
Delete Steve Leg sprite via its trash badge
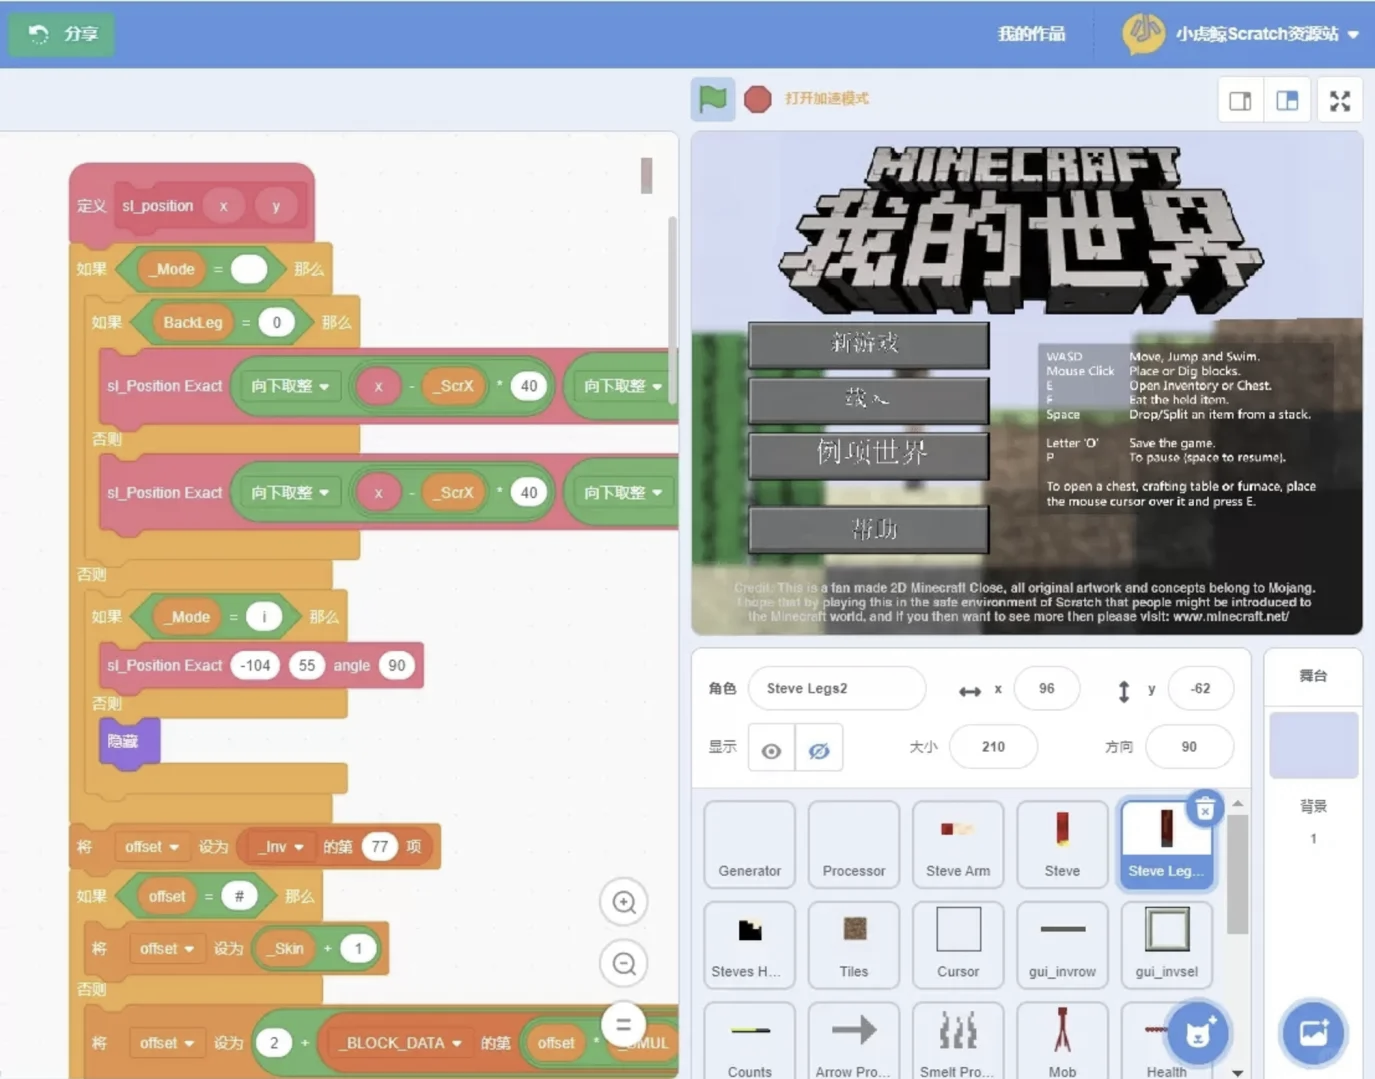point(1205,807)
